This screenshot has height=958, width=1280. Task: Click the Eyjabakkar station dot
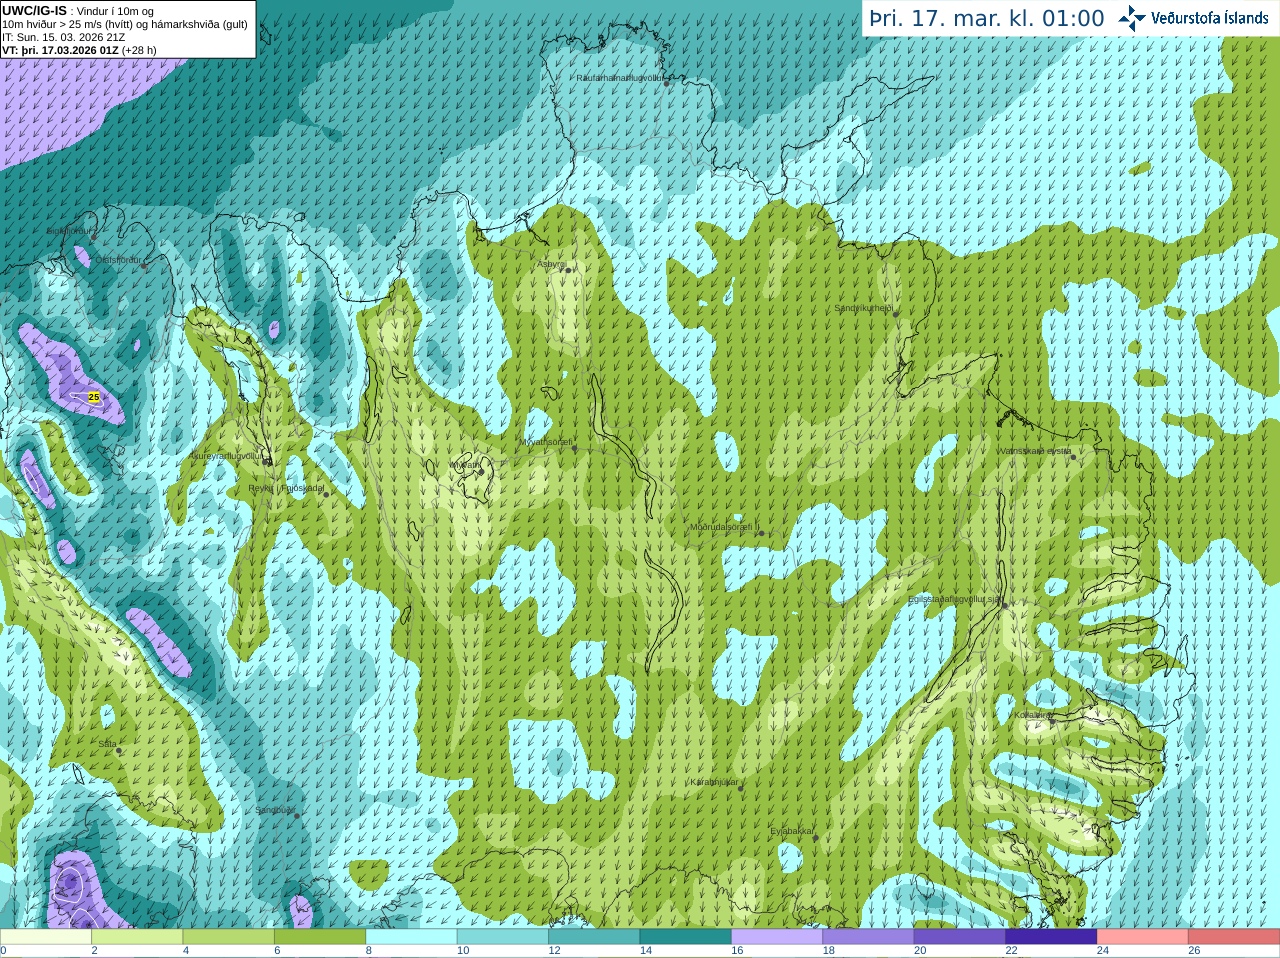coord(816,837)
